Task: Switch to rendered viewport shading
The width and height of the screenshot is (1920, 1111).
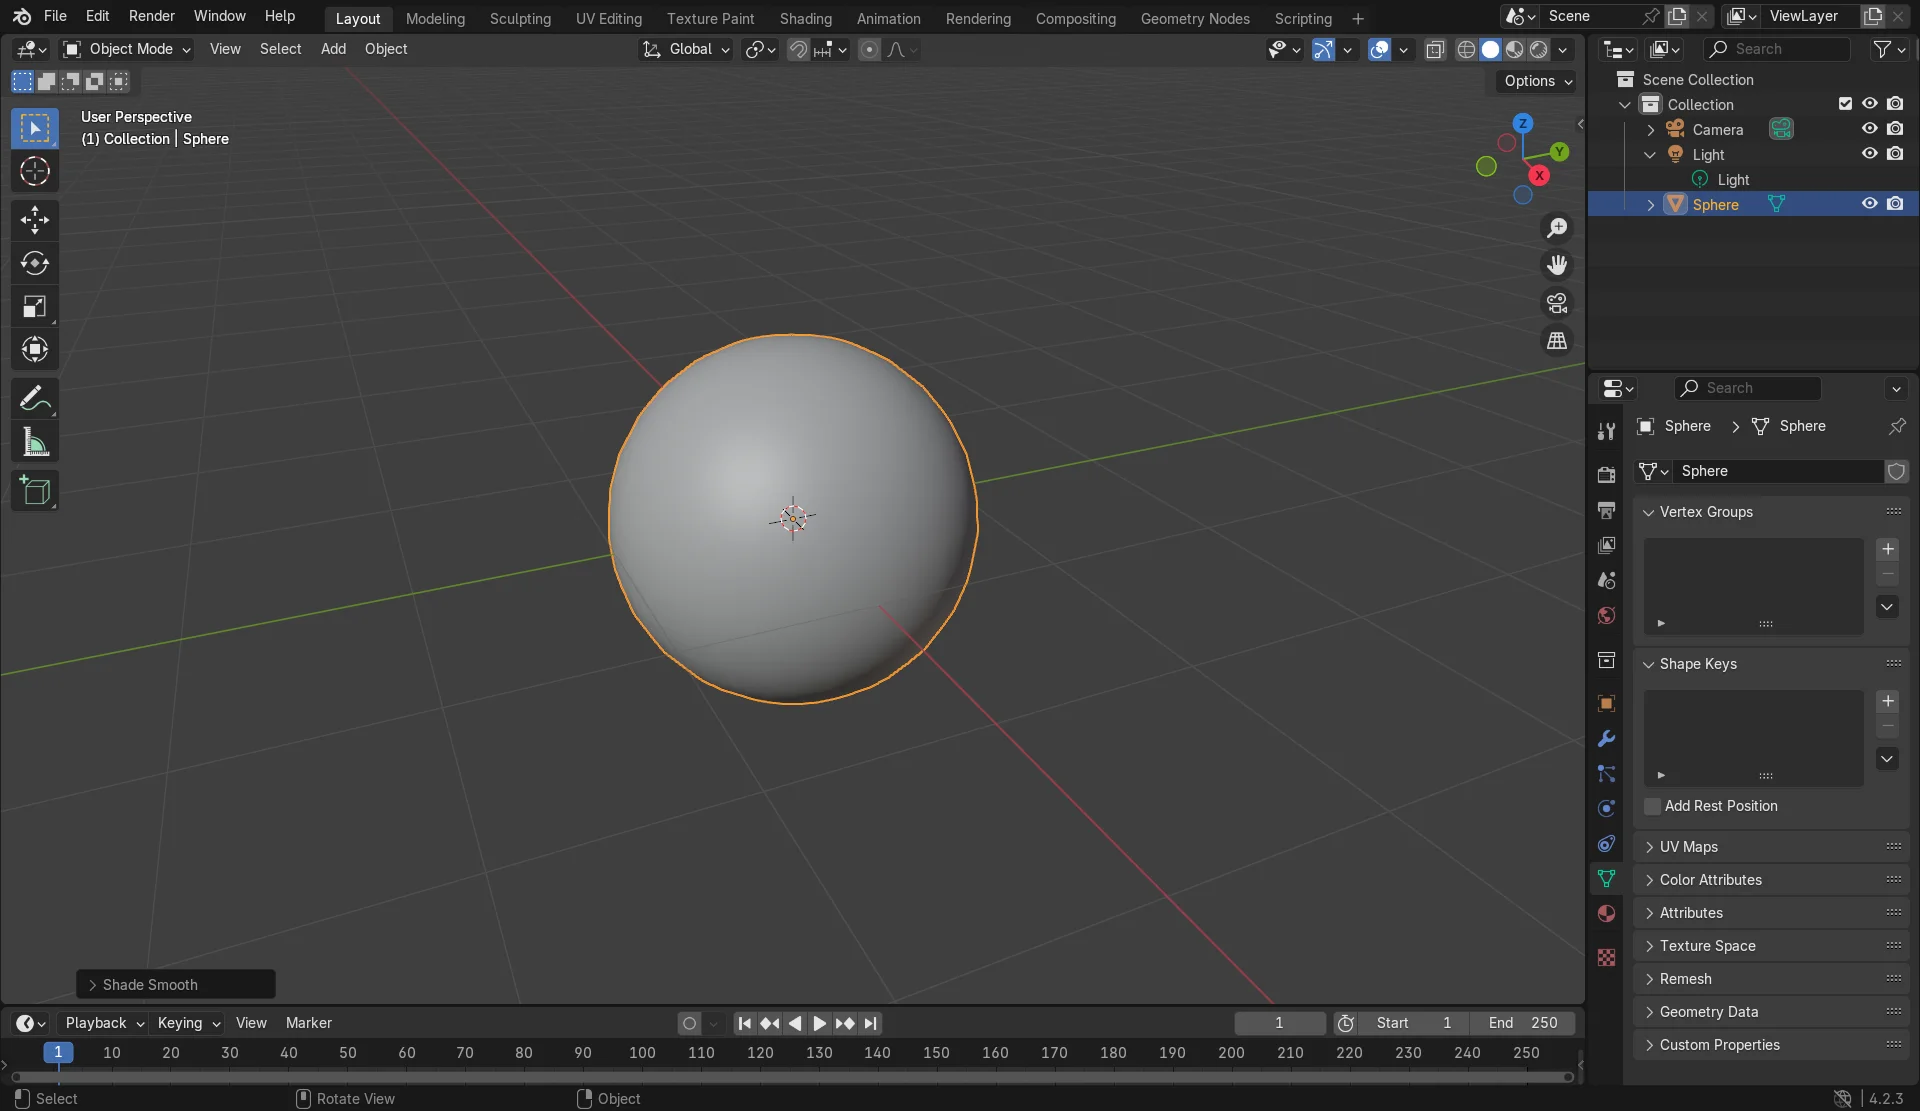Action: [x=1539, y=49]
